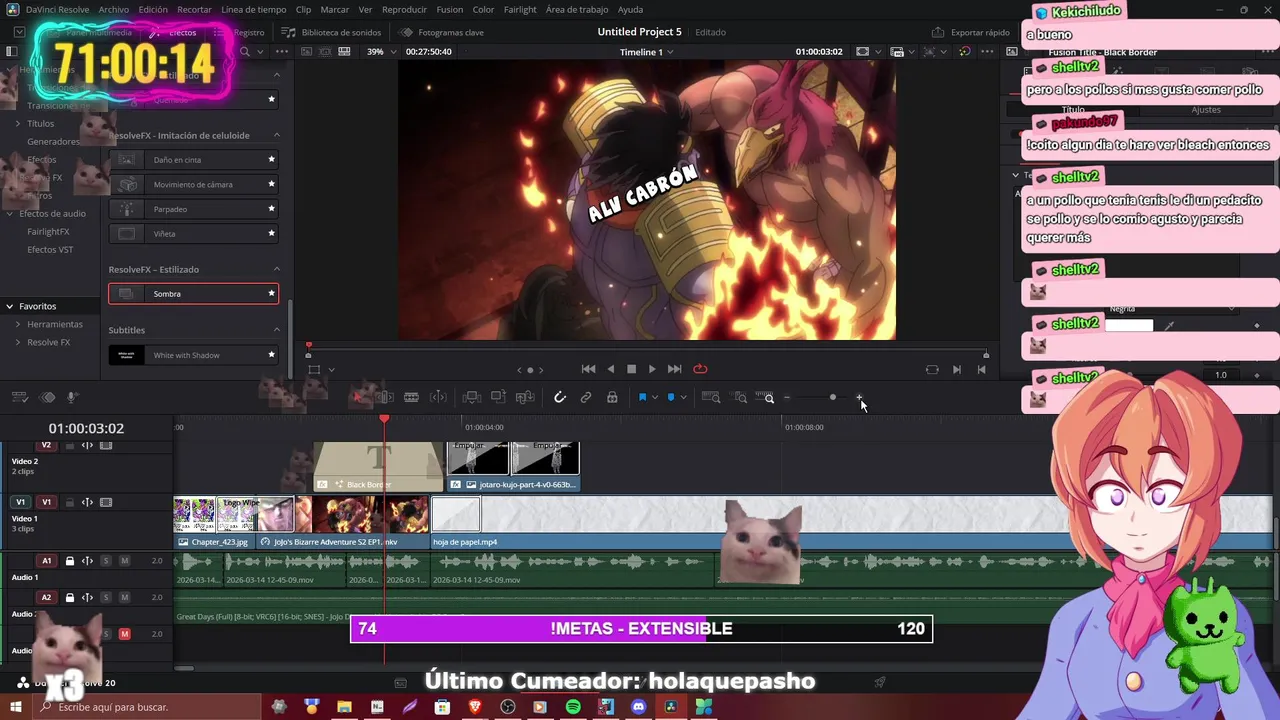Unmute the red M on third audio track

click(x=125, y=634)
